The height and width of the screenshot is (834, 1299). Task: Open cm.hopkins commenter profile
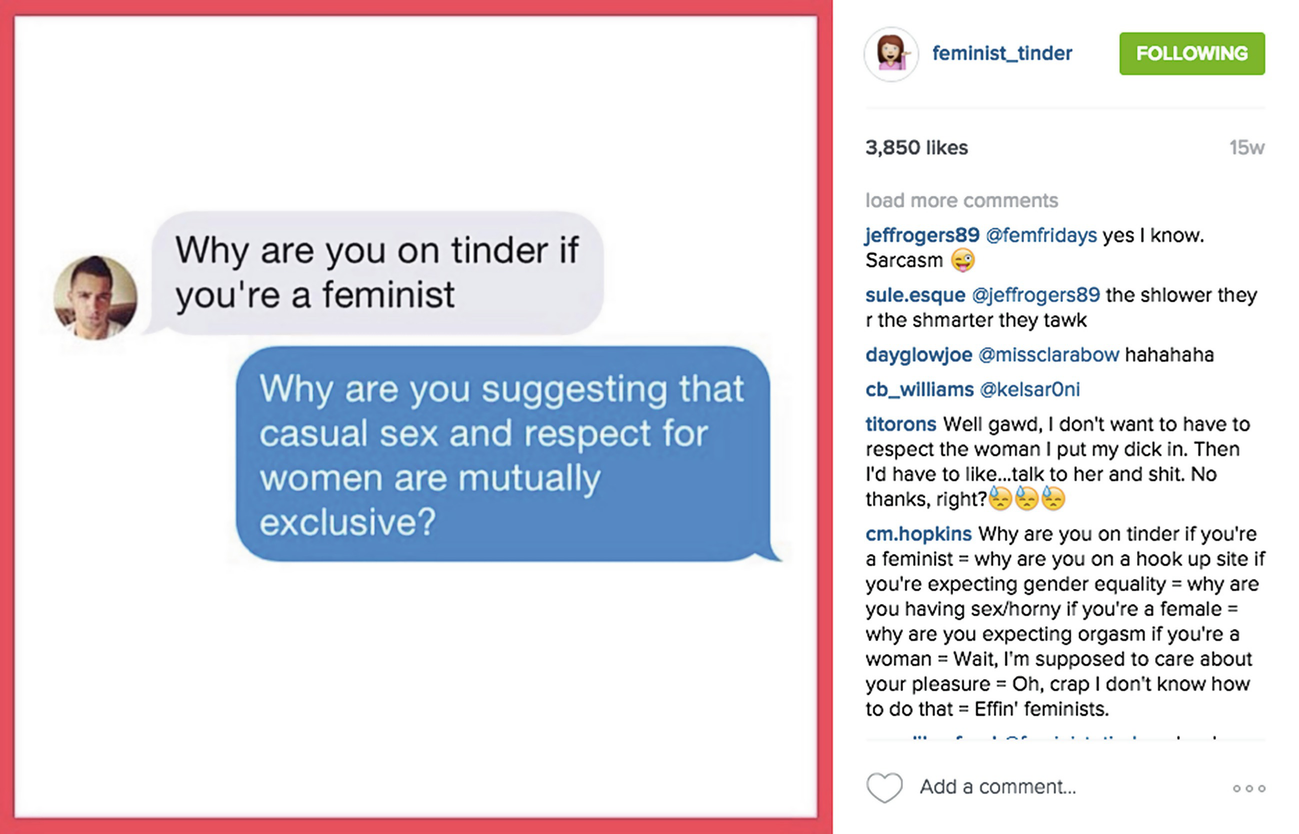[919, 534]
